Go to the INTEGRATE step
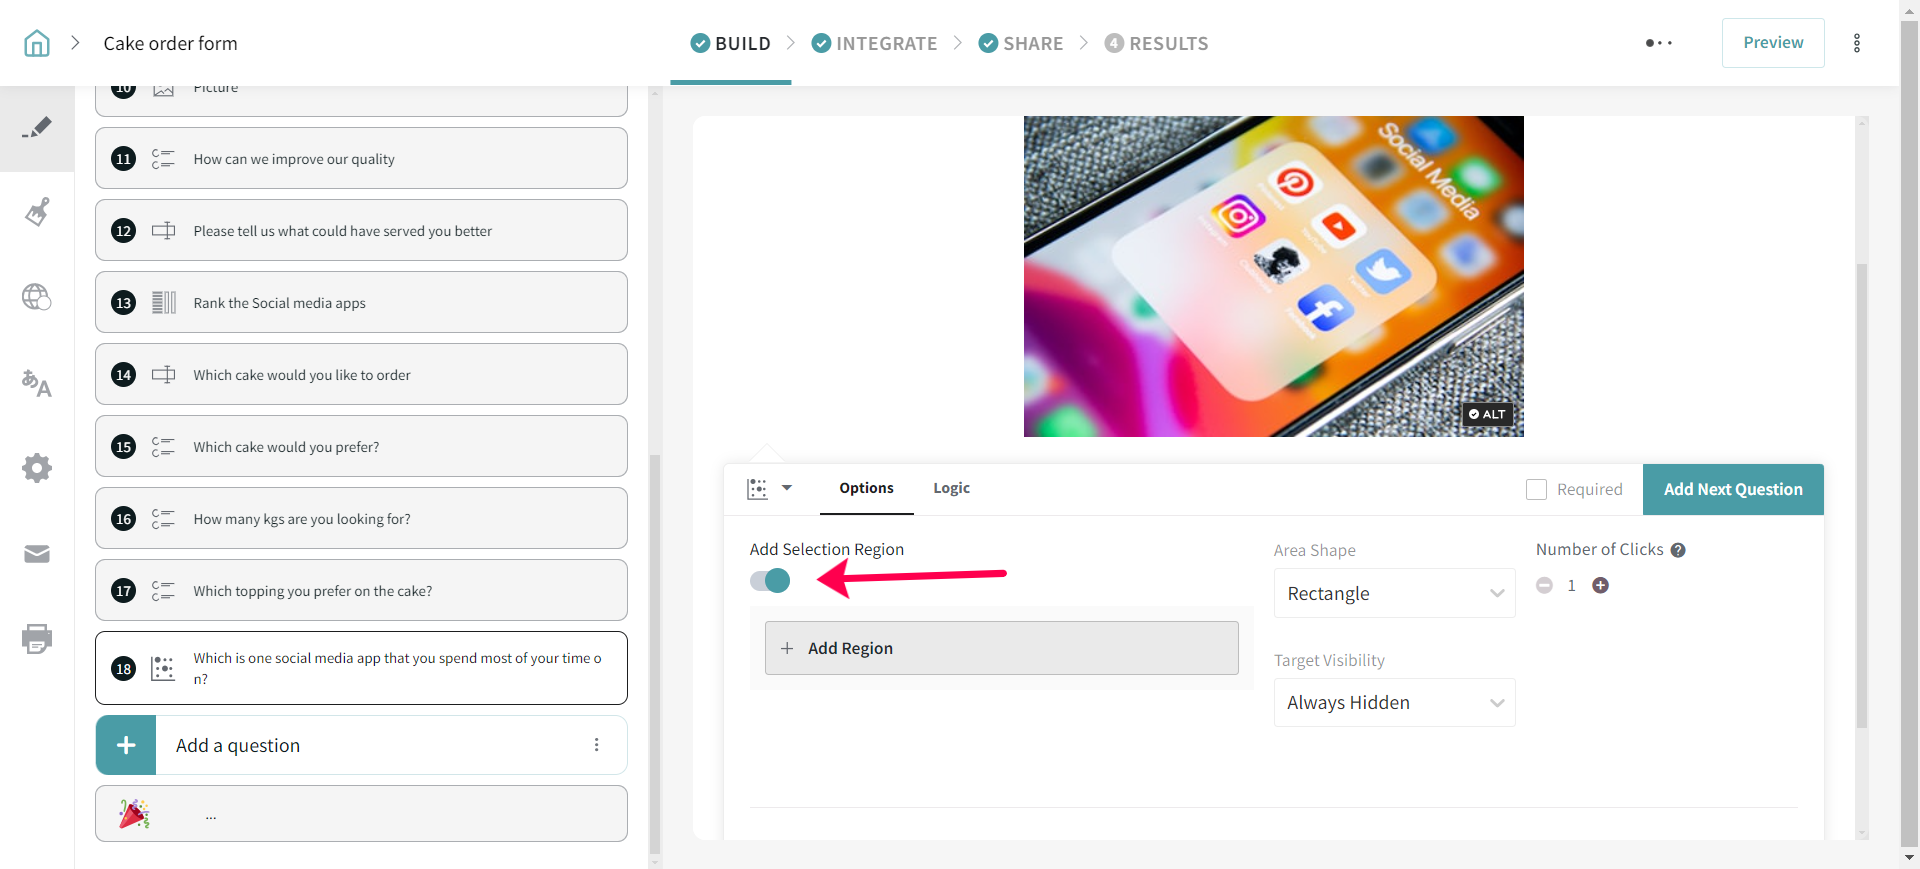1920x869 pixels. point(874,43)
